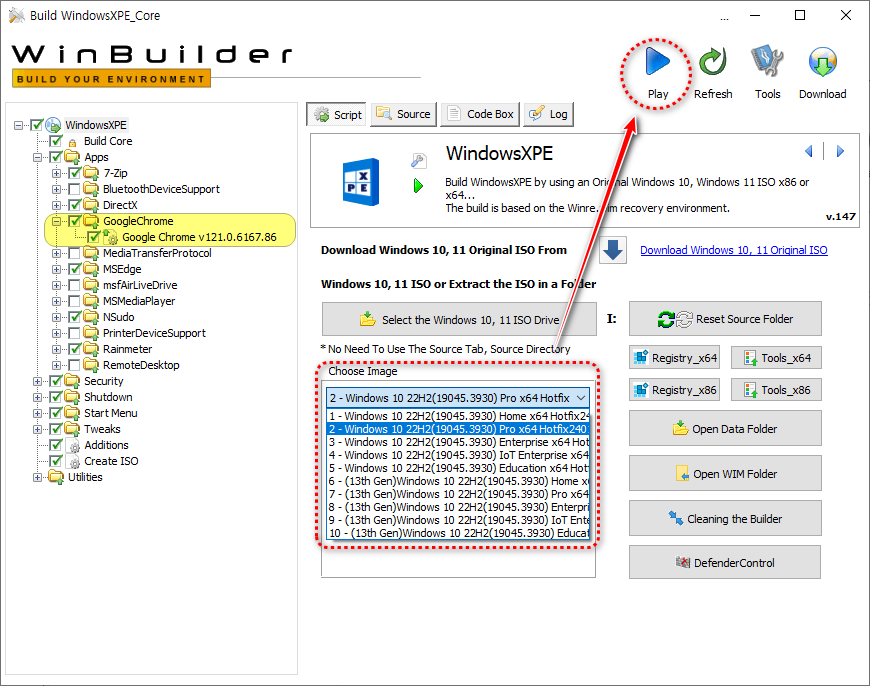The image size is (870, 686).
Task: Select 13th Gen Windows 10 Pro x64 option
Action: tap(458, 494)
